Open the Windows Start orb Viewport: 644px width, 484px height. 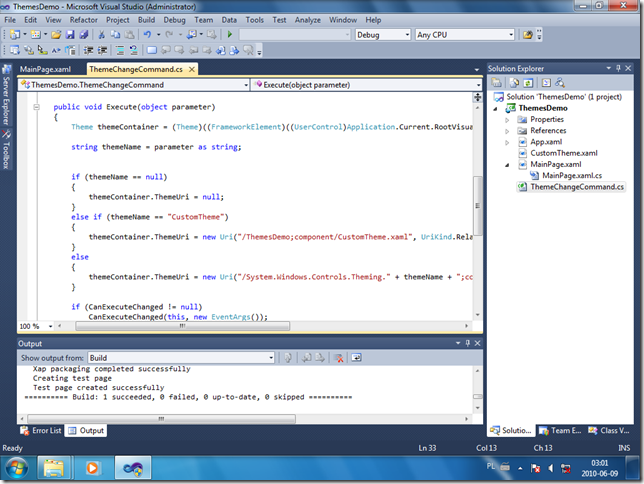click(x=16, y=468)
